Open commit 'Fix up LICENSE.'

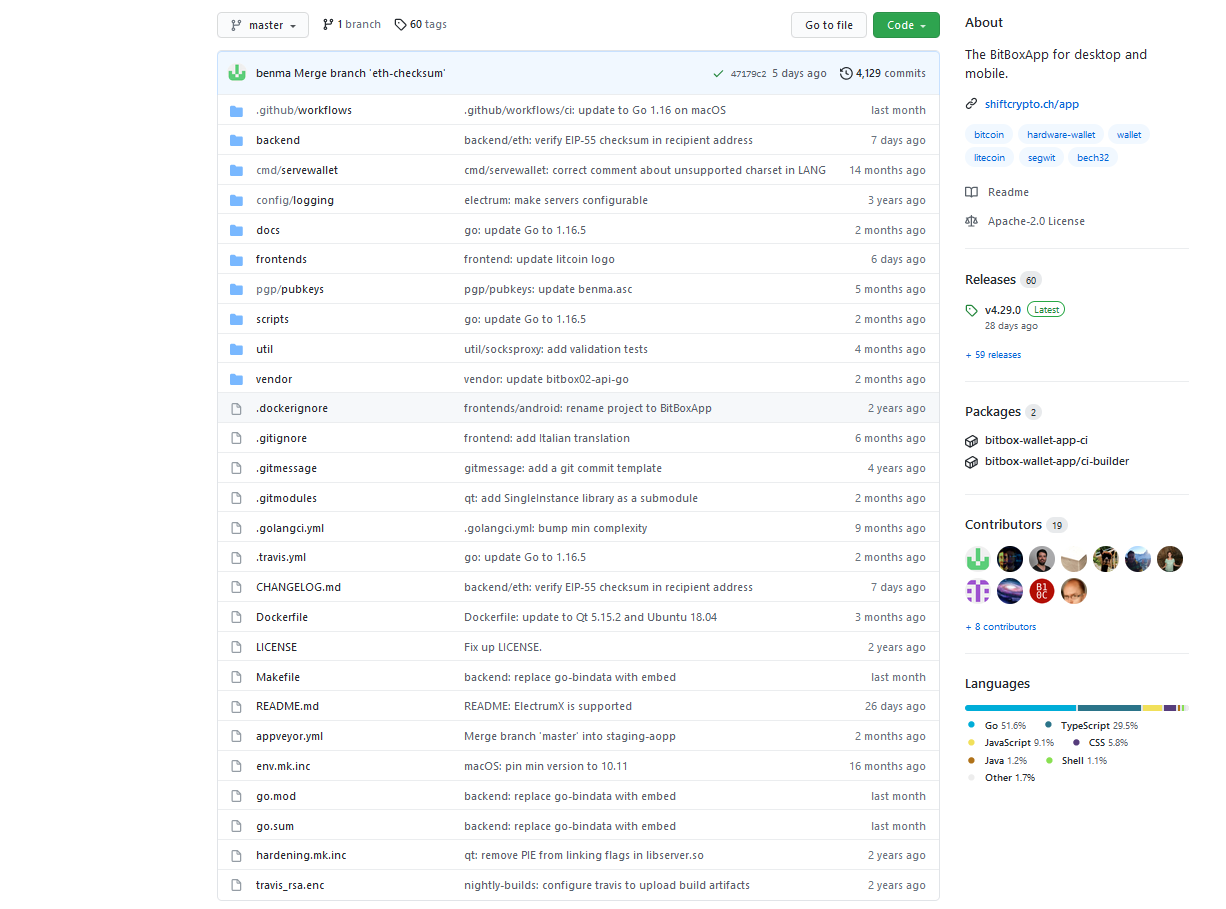pyautogui.click(x=503, y=647)
